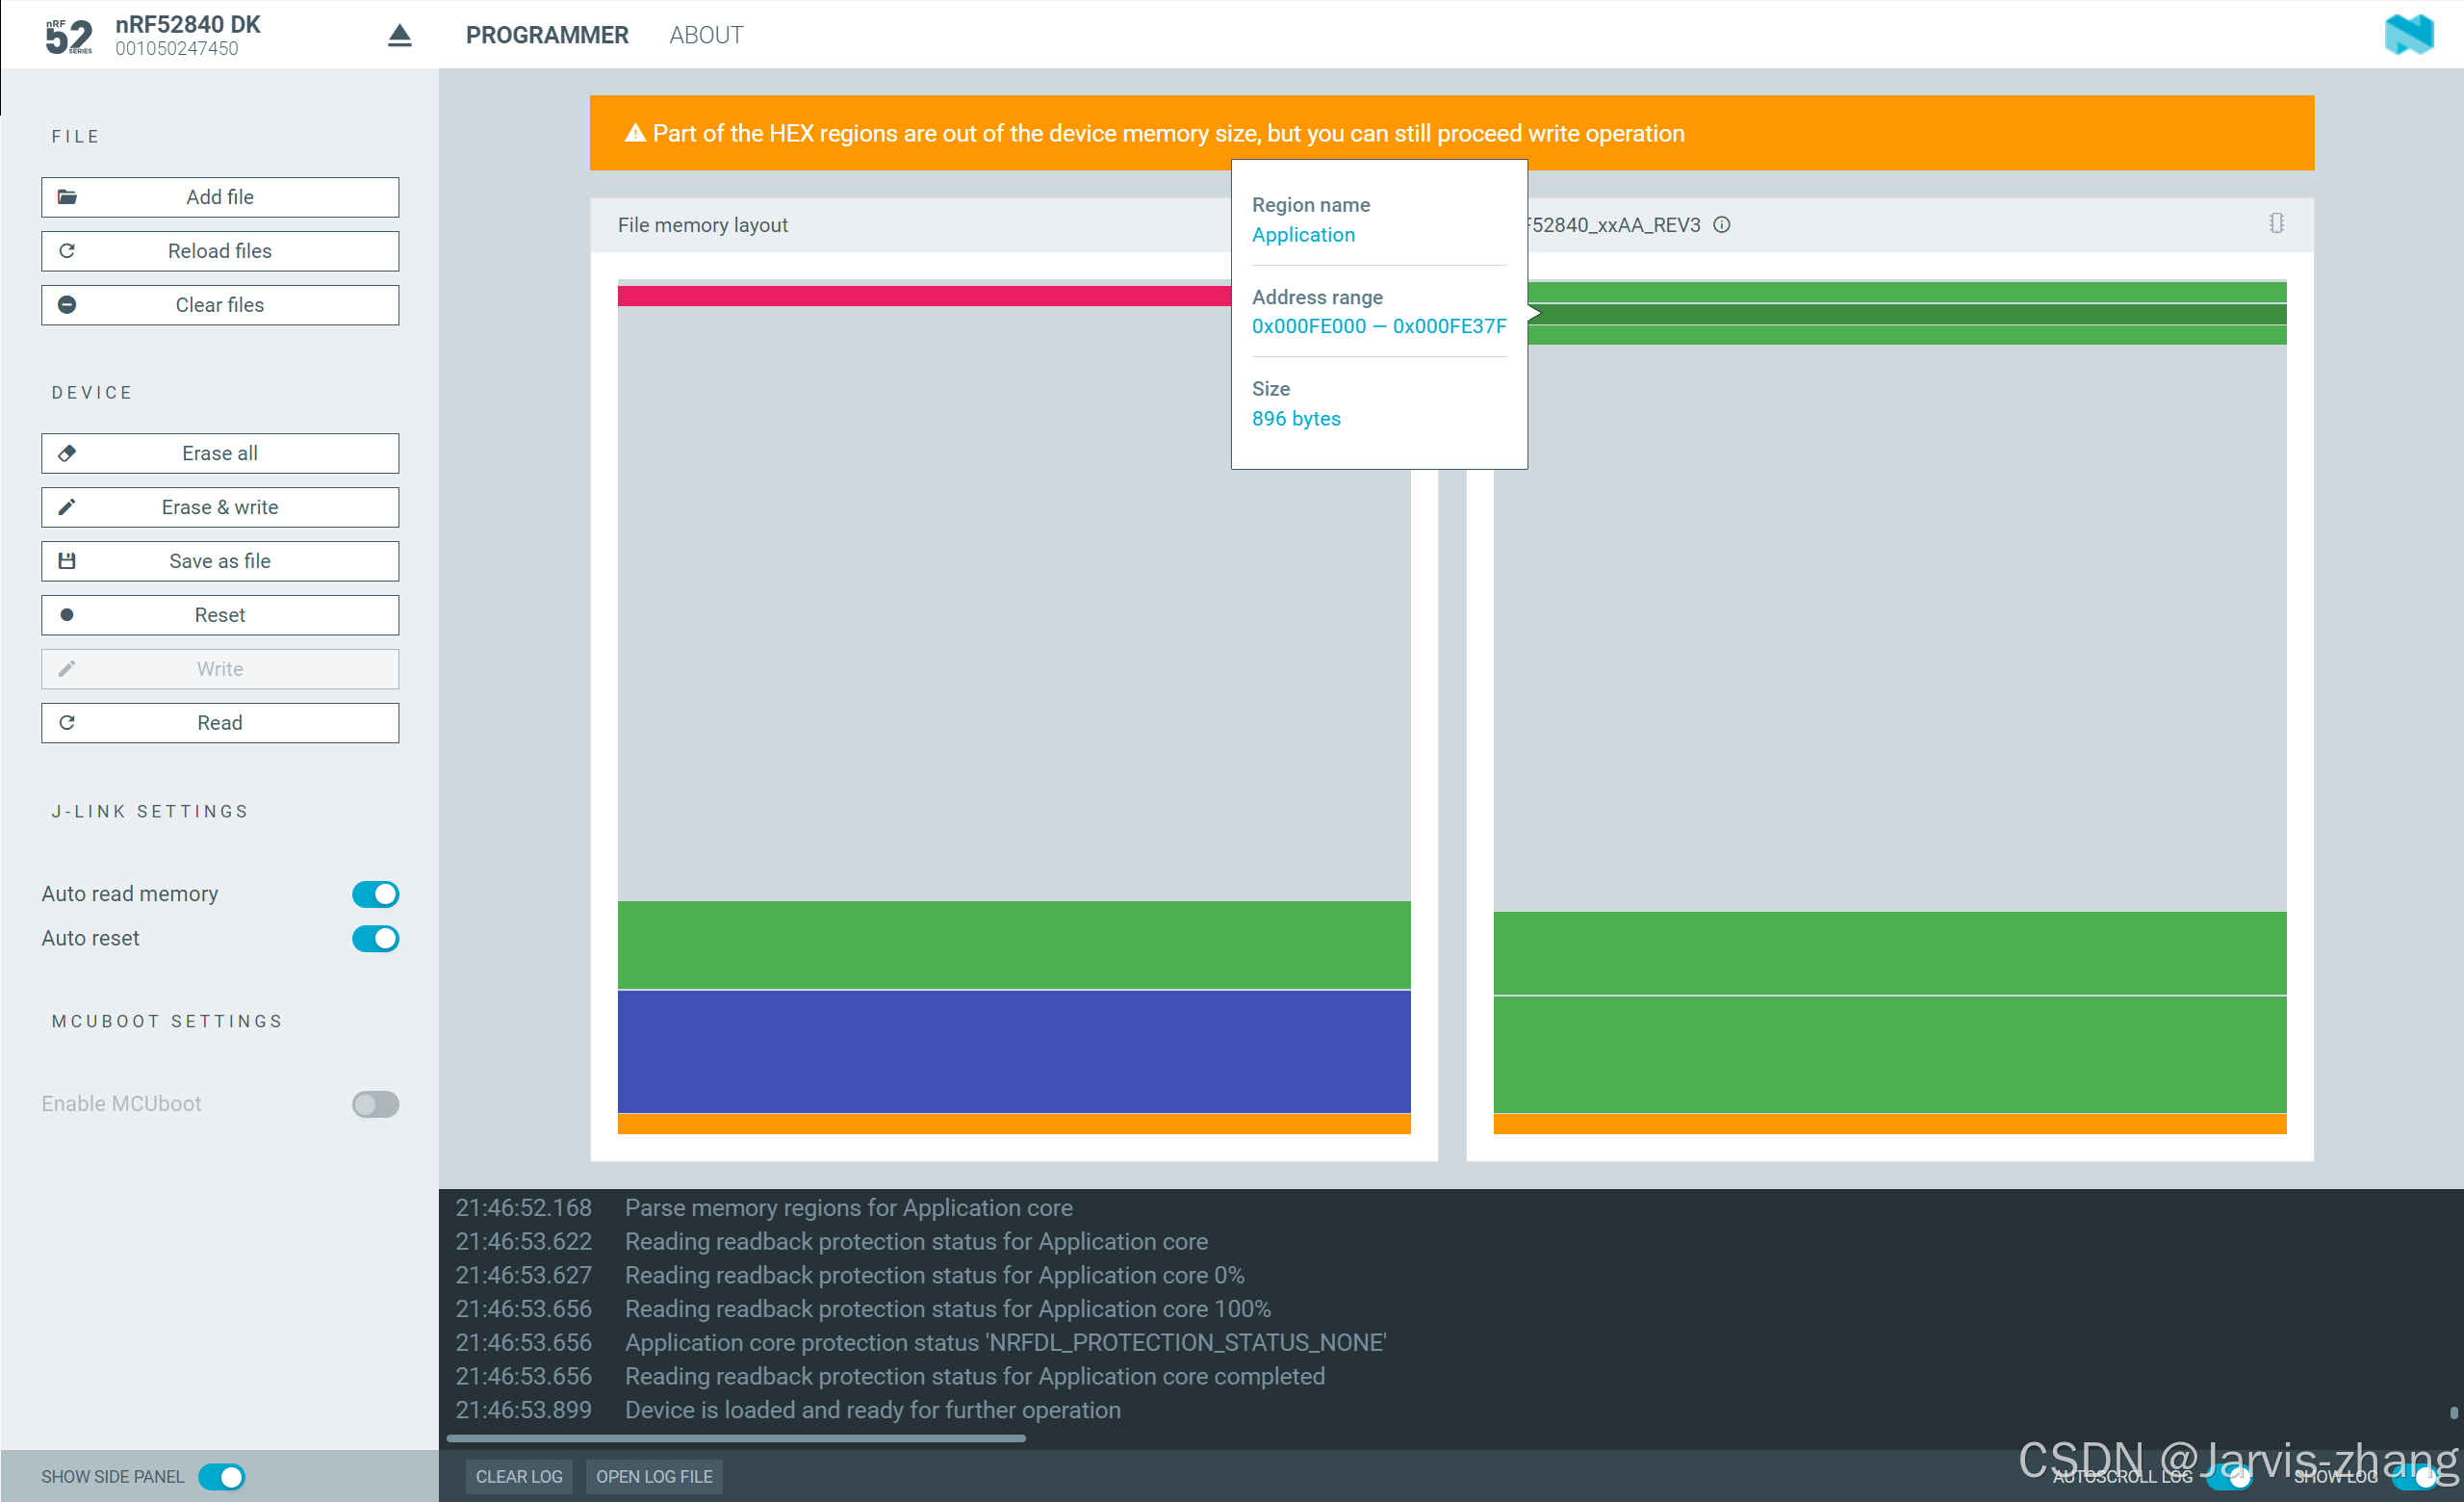2464x1502 pixels.
Task: Click the pencil icon on Erase & write
Action: 67,507
